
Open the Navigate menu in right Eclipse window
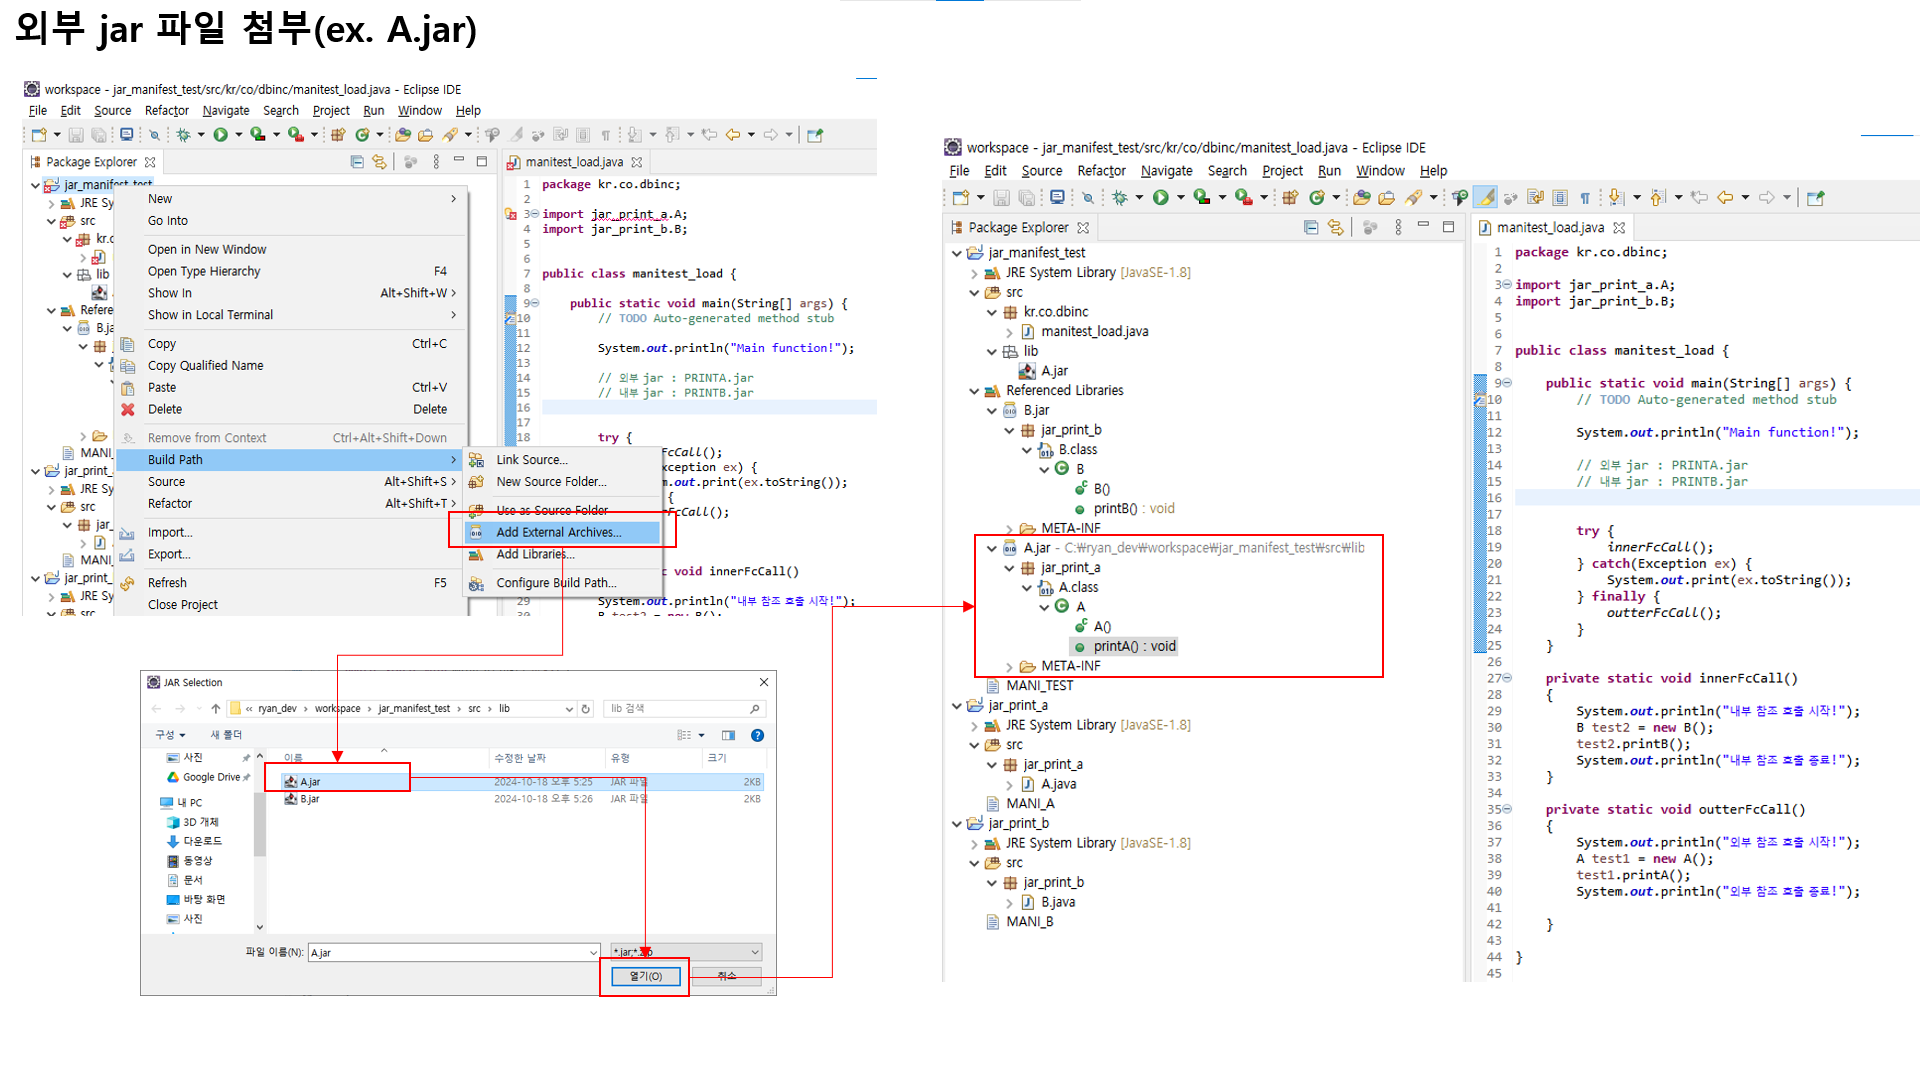1166,171
